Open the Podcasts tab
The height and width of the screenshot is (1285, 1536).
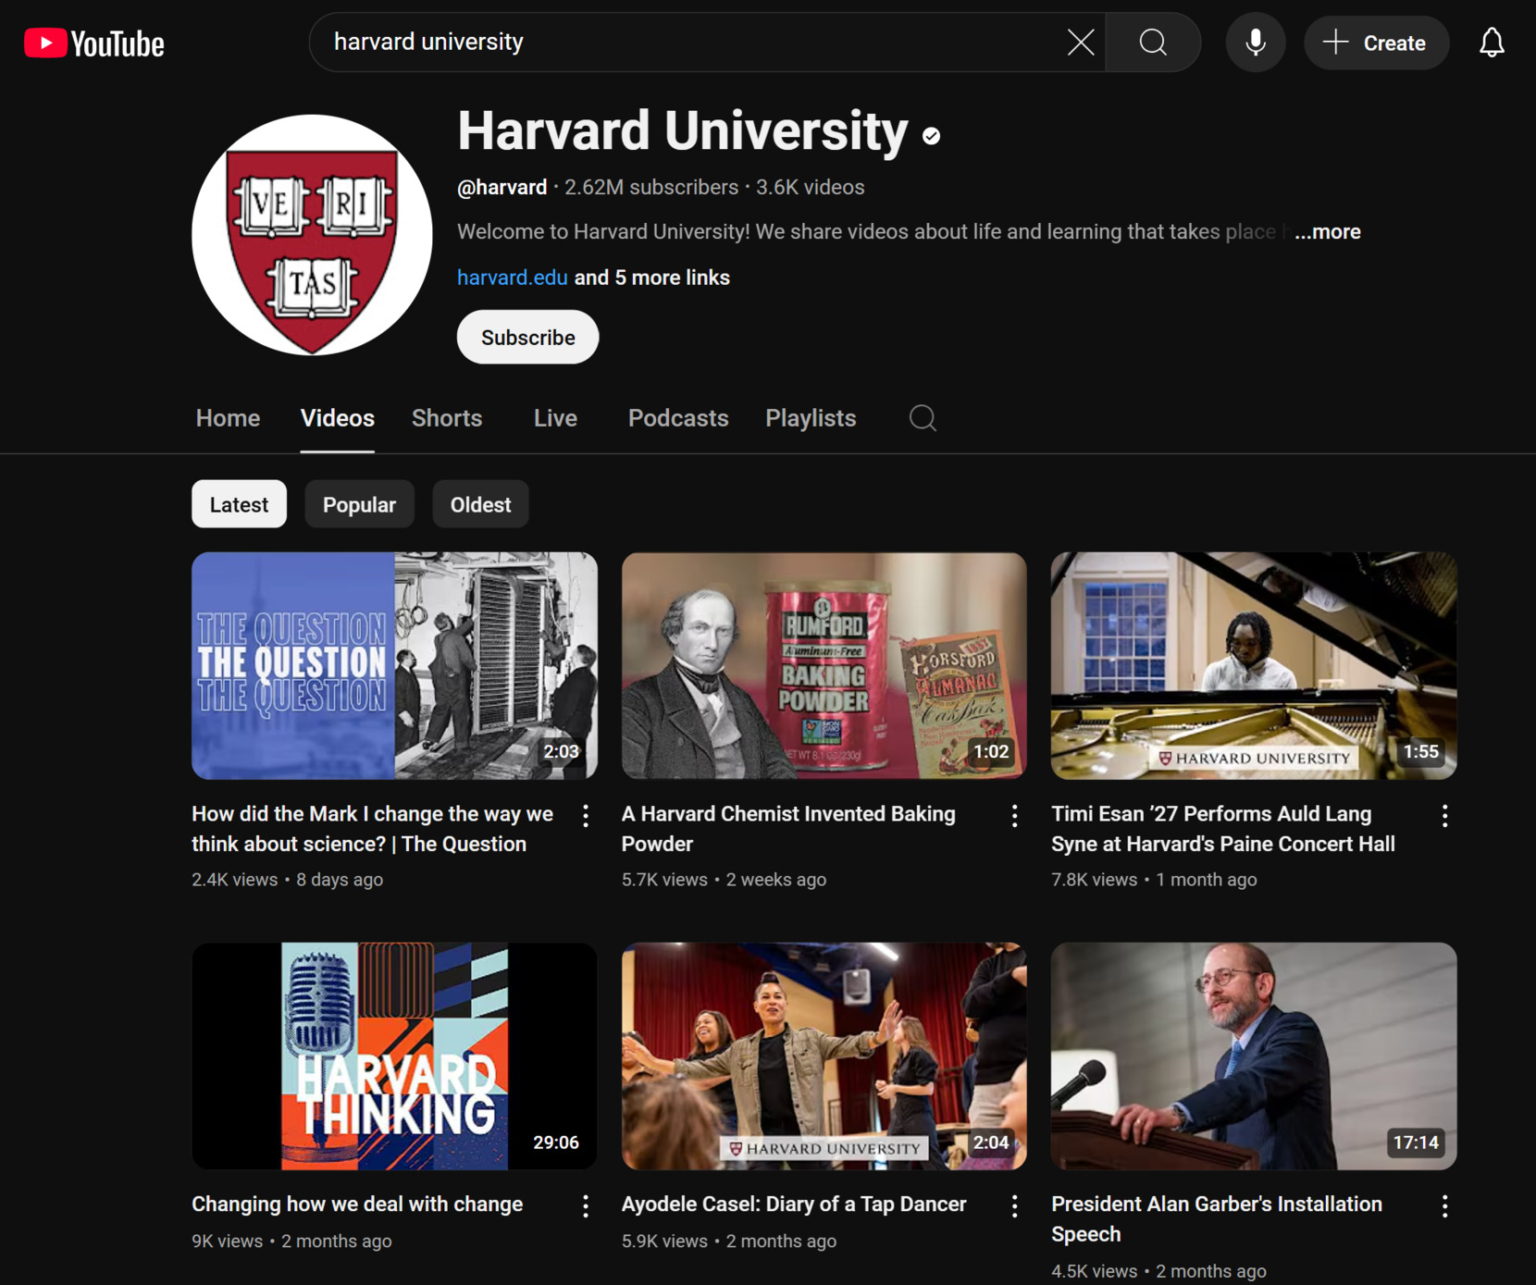(678, 418)
